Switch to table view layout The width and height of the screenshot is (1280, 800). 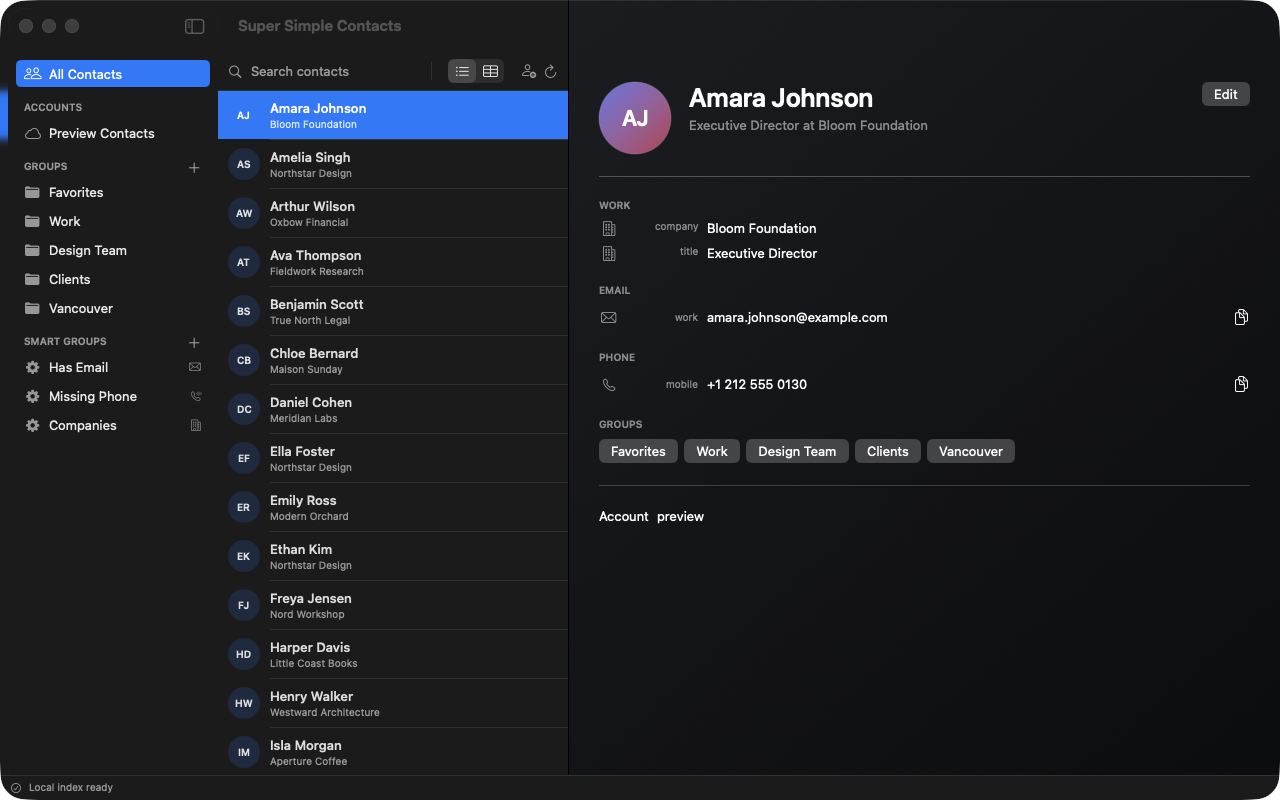pos(490,71)
